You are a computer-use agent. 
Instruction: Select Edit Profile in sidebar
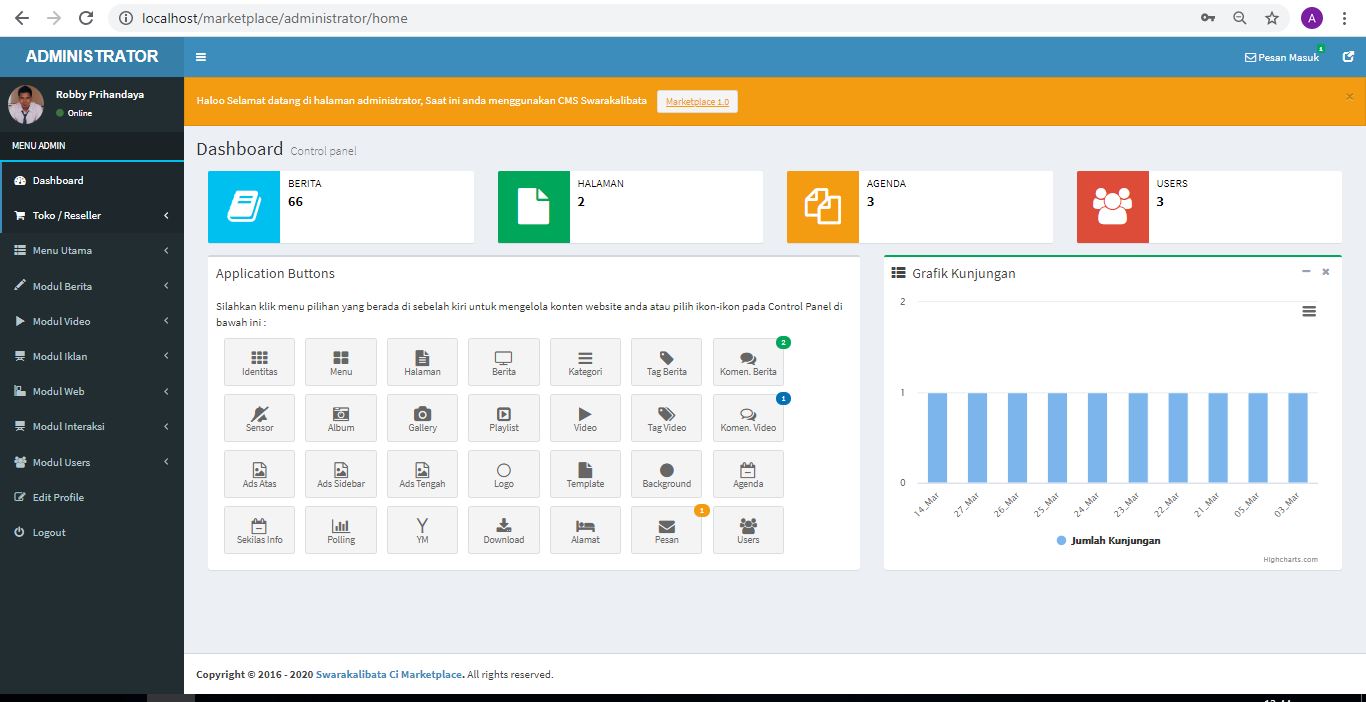pos(58,497)
